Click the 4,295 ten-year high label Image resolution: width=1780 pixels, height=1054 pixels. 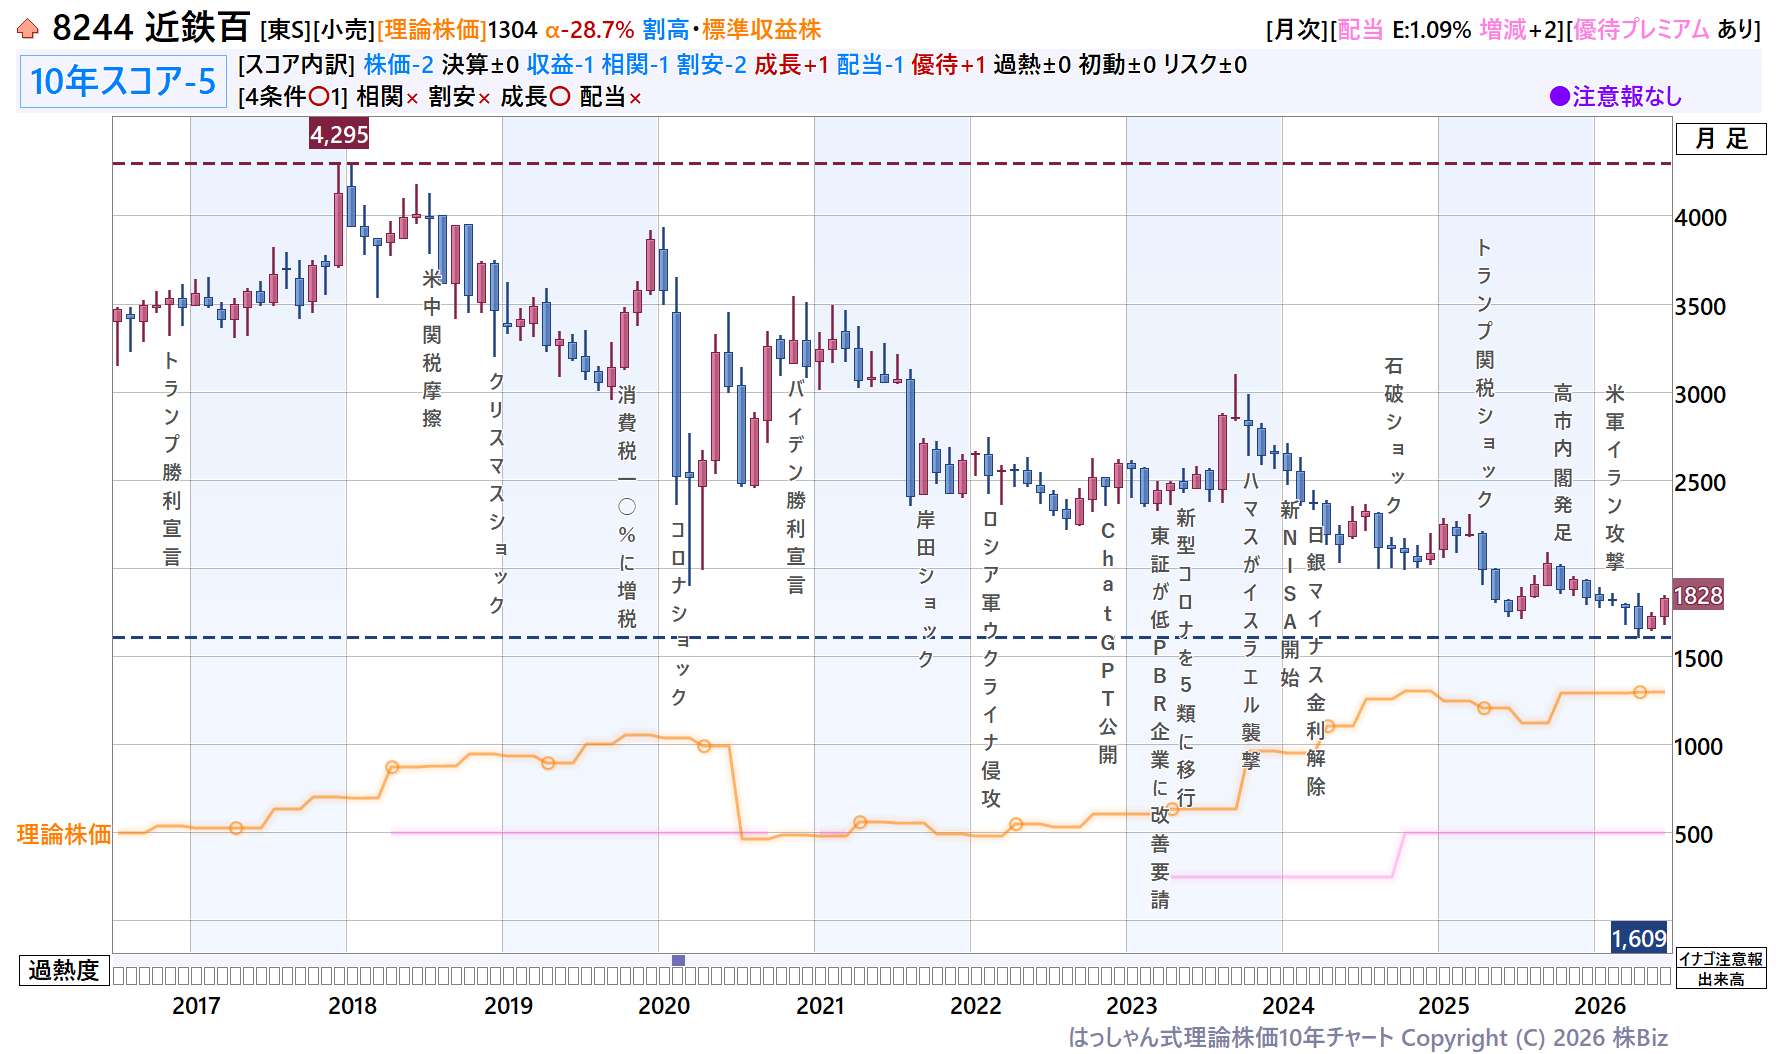click(339, 134)
